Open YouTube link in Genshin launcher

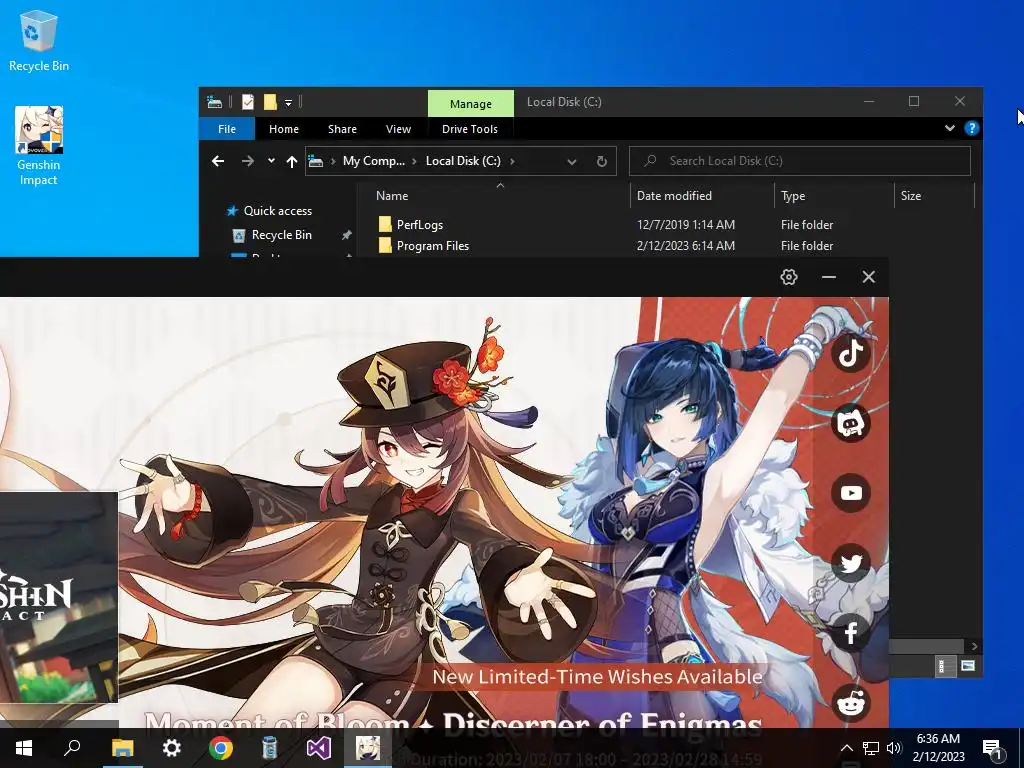[x=851, y=493]
